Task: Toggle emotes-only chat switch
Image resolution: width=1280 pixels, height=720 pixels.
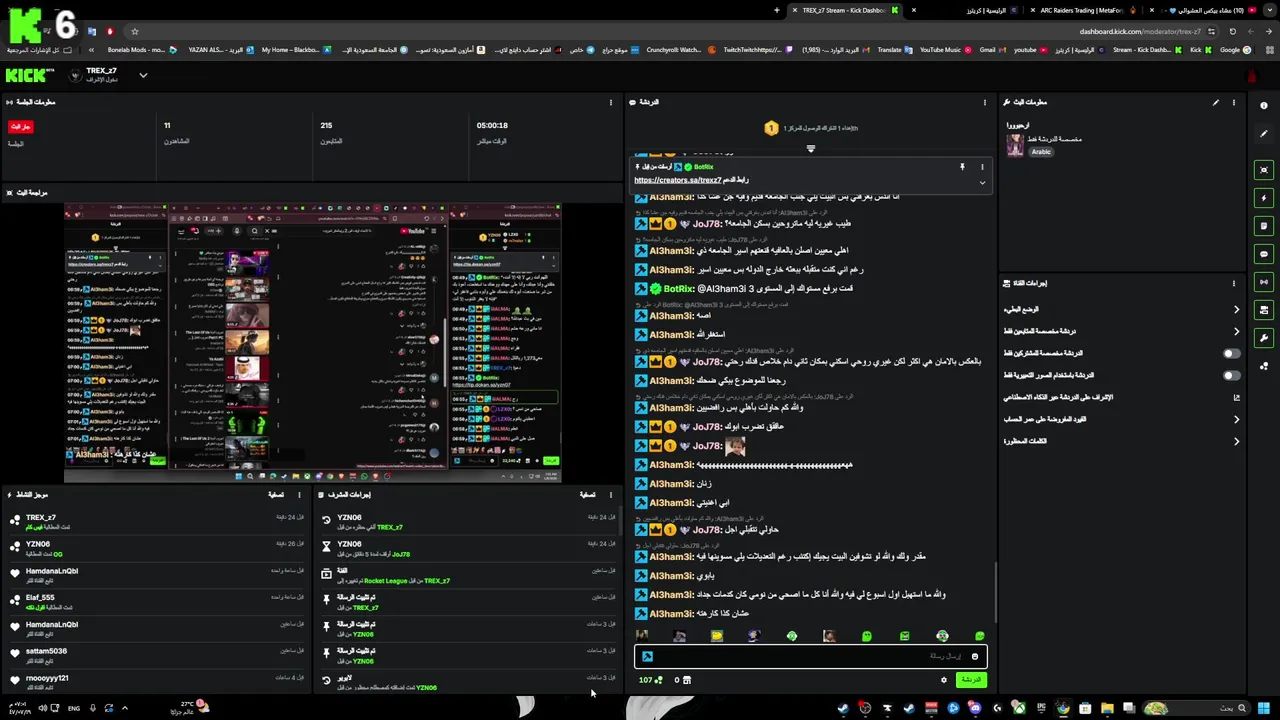Action: [1231, 376]
